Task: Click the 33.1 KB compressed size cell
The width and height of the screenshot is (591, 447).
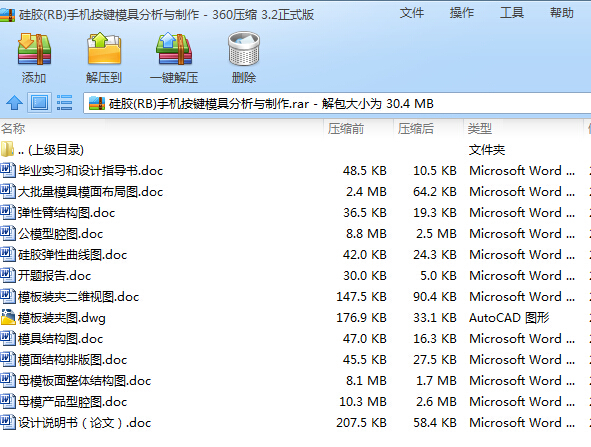Action: [x=435, y=318]
